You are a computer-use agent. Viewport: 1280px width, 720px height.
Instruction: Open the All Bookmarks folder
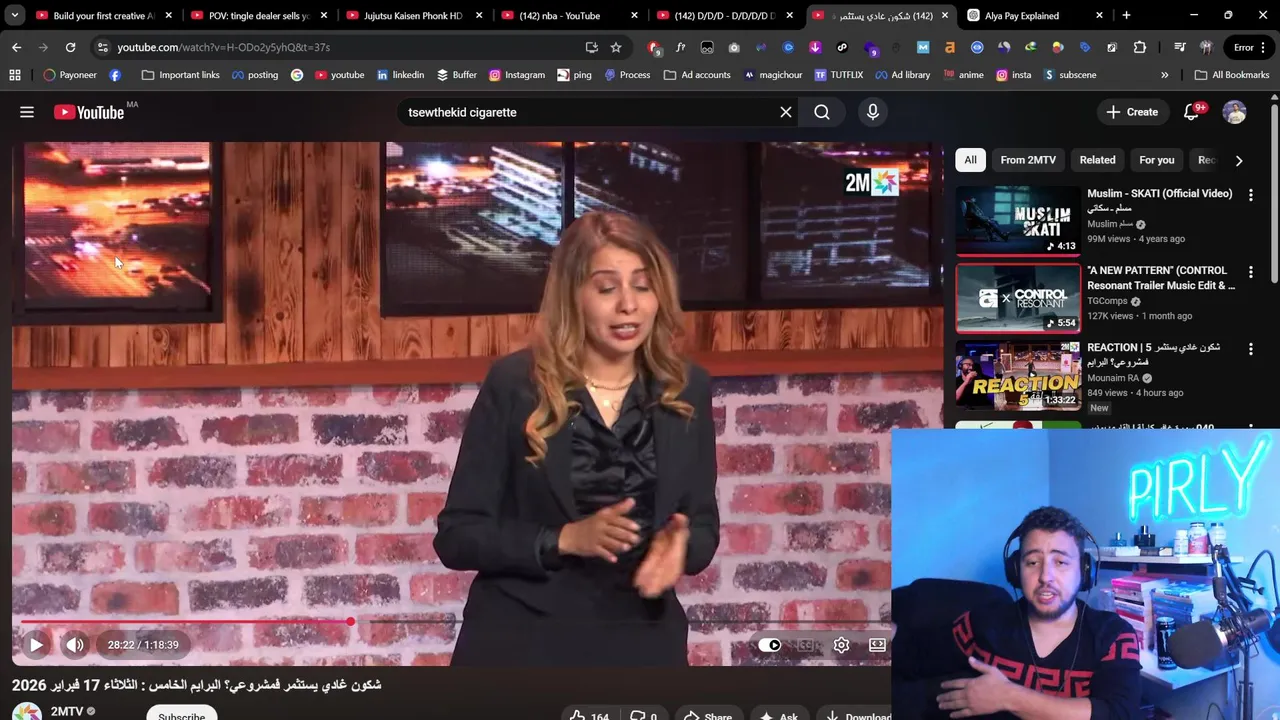1232,75
